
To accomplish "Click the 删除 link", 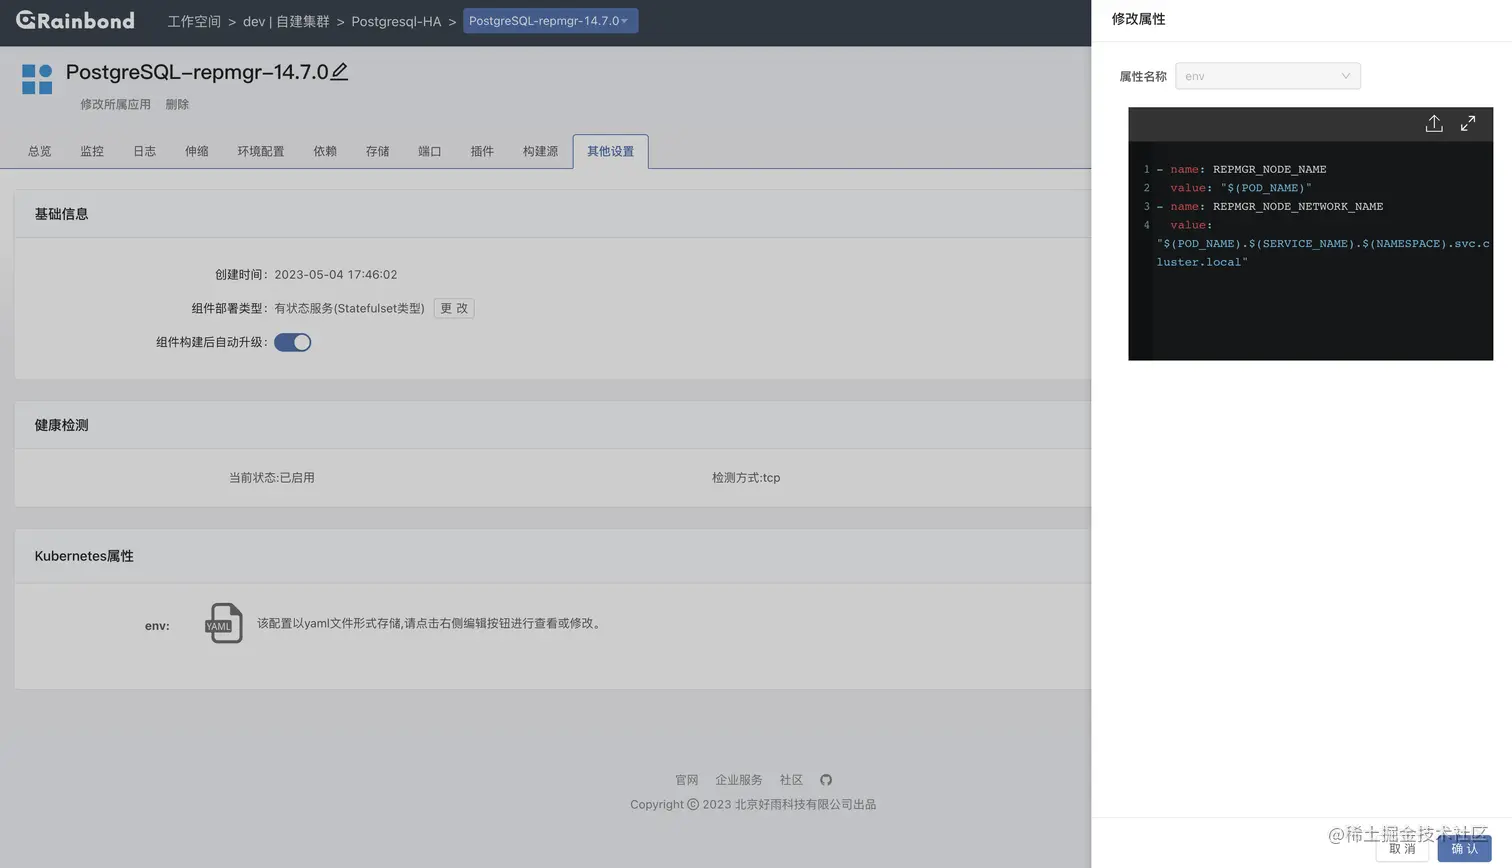I will coord(177,104).
